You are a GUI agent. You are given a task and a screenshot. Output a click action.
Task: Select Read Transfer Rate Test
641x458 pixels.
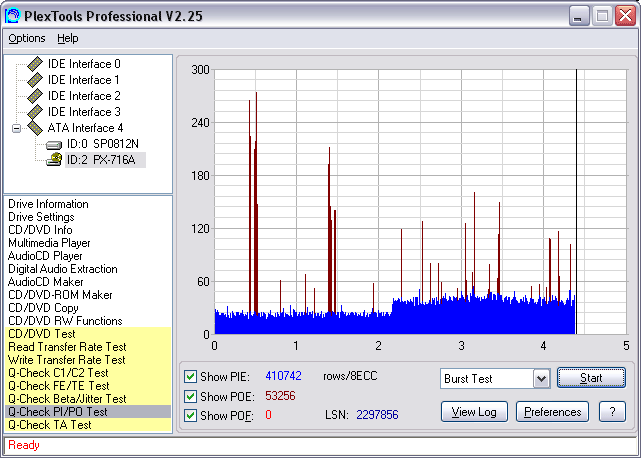[x=88, y=347]
